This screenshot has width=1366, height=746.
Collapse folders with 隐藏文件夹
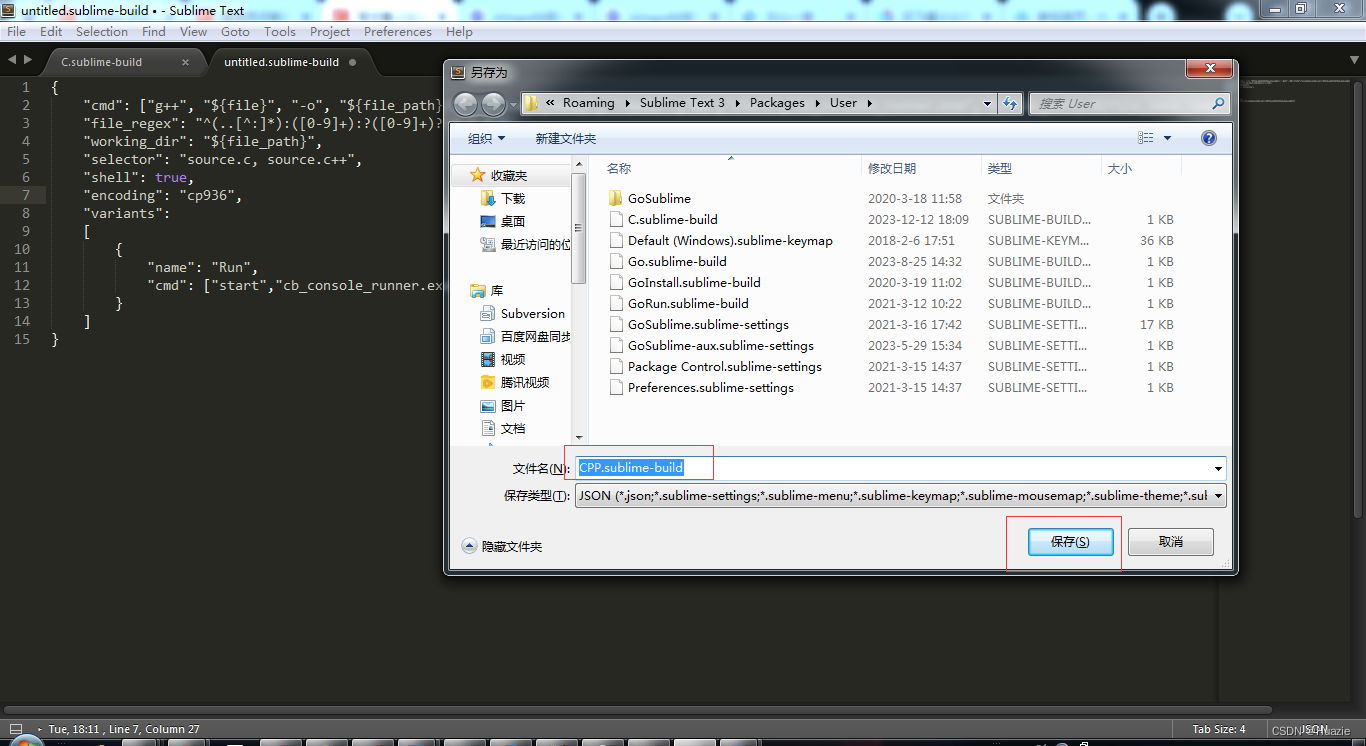coord(502,546)
